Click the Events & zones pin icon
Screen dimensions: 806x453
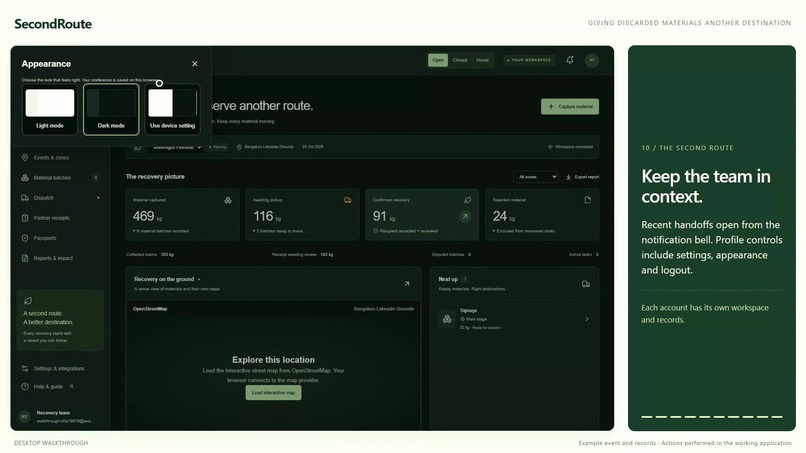[25, 157]
